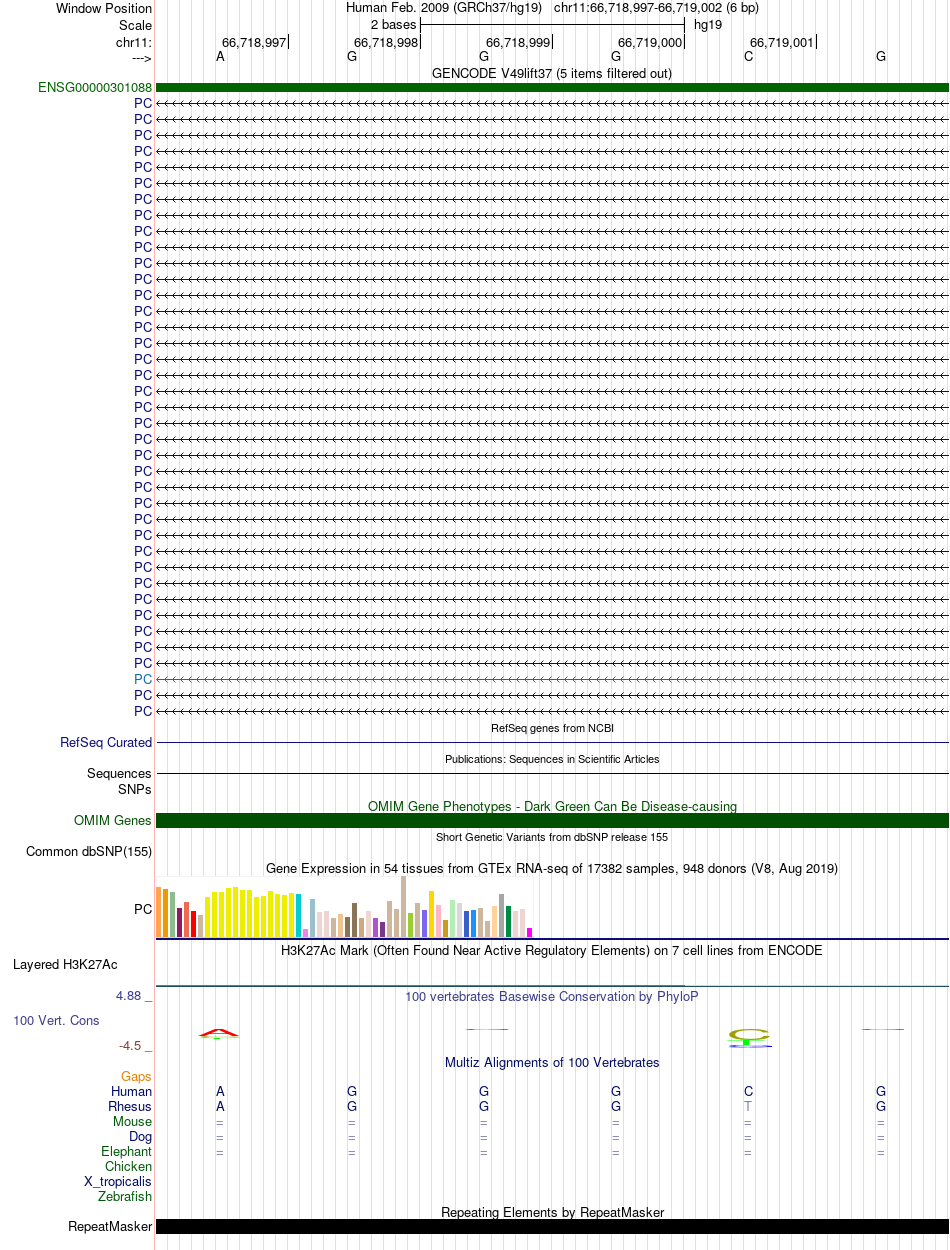
Task: Click the GTEx tissue expression bar chart
Action: [344, 907]
